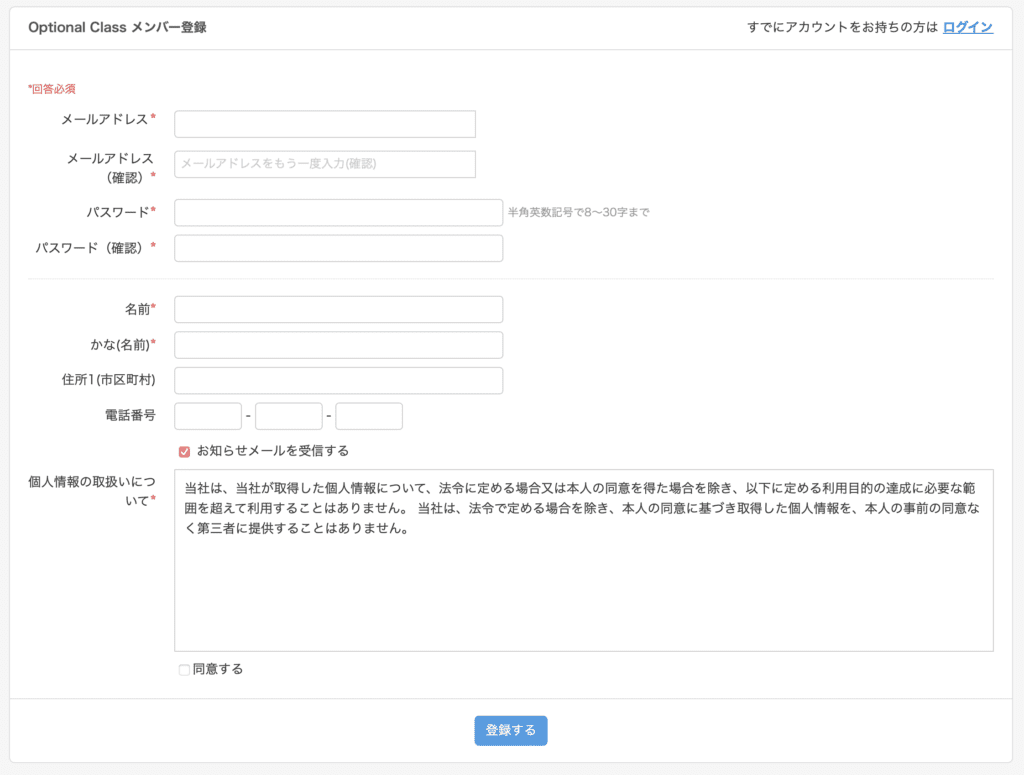Click the 同意する label text
1024x775 pixels.
(218, 670)
